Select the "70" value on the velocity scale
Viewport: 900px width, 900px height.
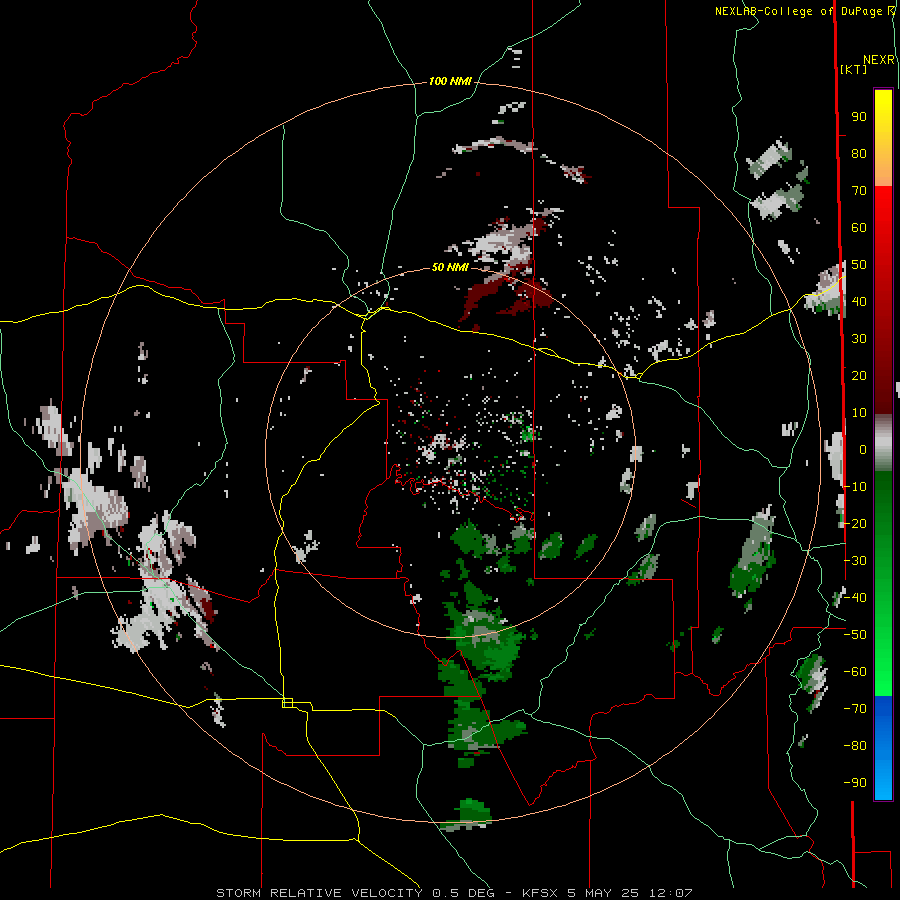[859, 191]
